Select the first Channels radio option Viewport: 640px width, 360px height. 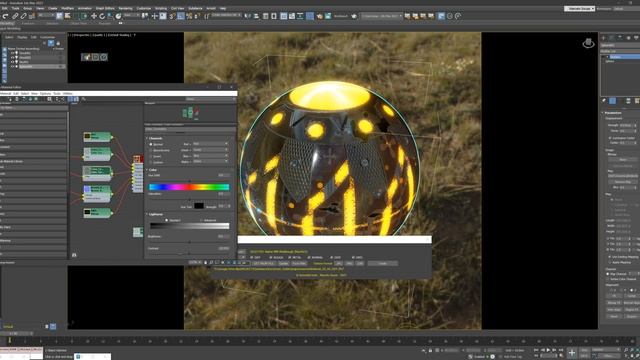click(x=151, y=144)
